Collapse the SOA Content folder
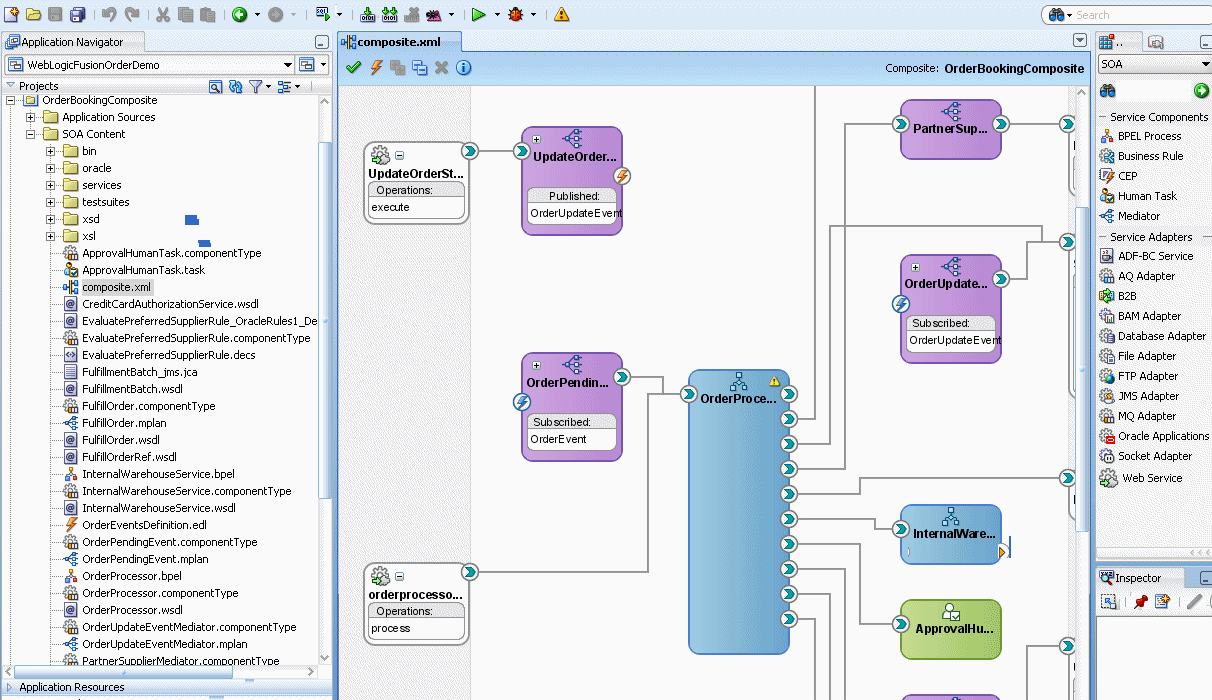Screen dimensions: 1212x700 [31, 134]
